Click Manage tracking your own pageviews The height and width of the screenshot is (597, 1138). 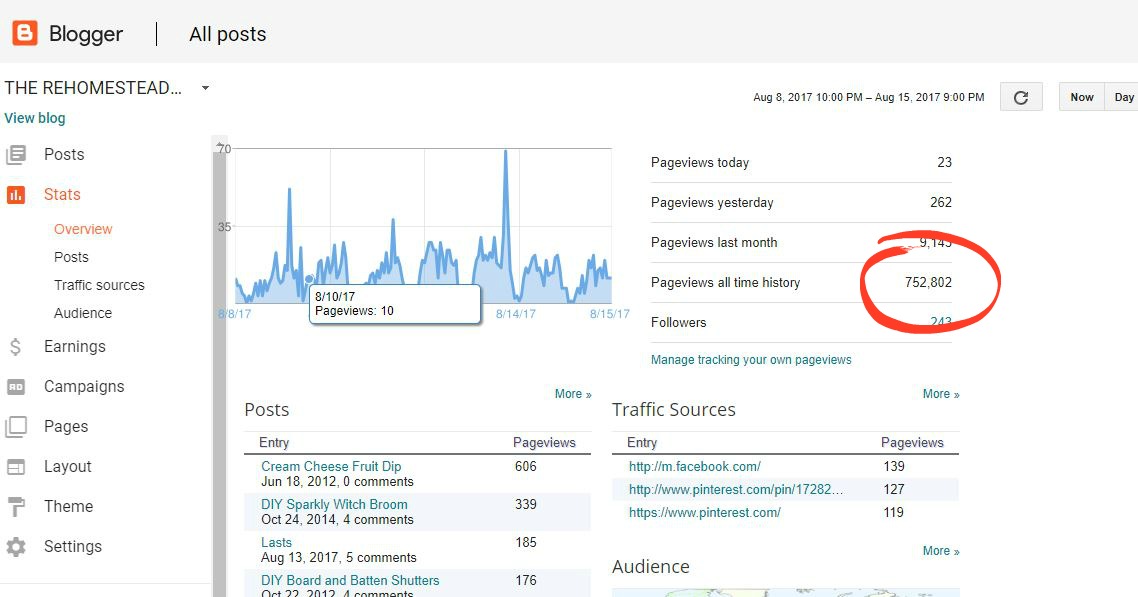[x=751, y=360]
